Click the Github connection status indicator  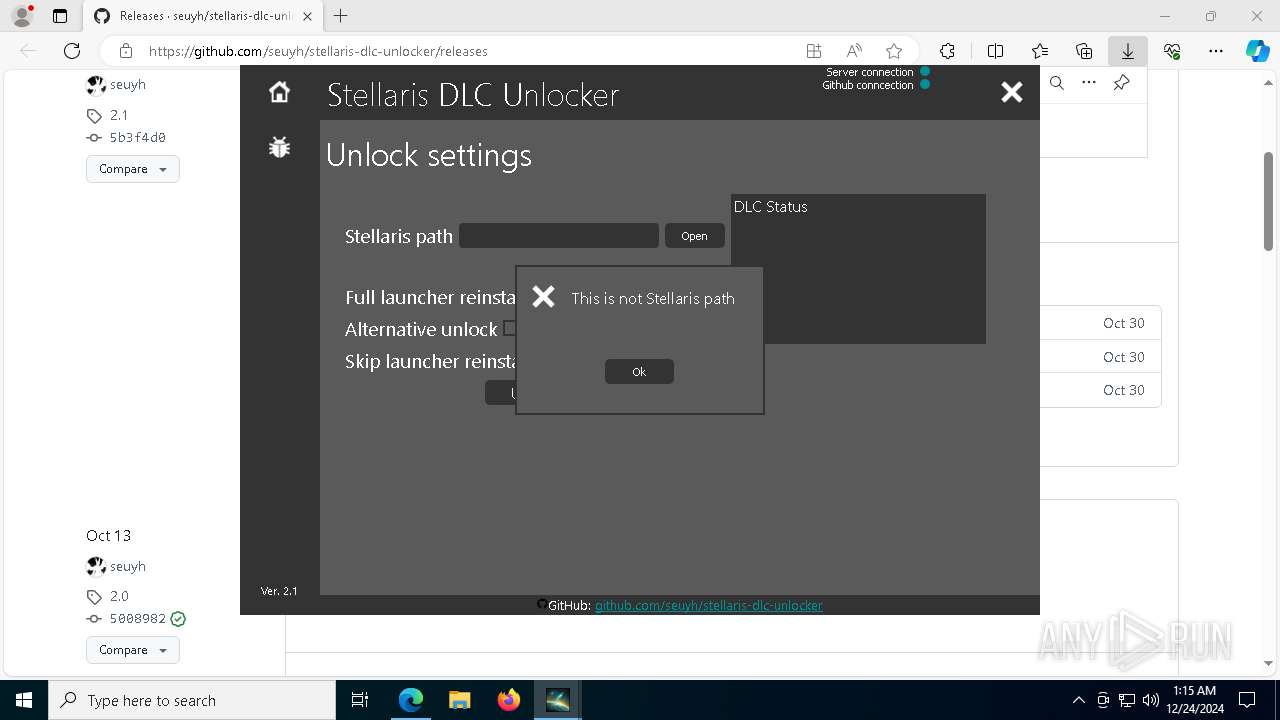click(925, 84)
